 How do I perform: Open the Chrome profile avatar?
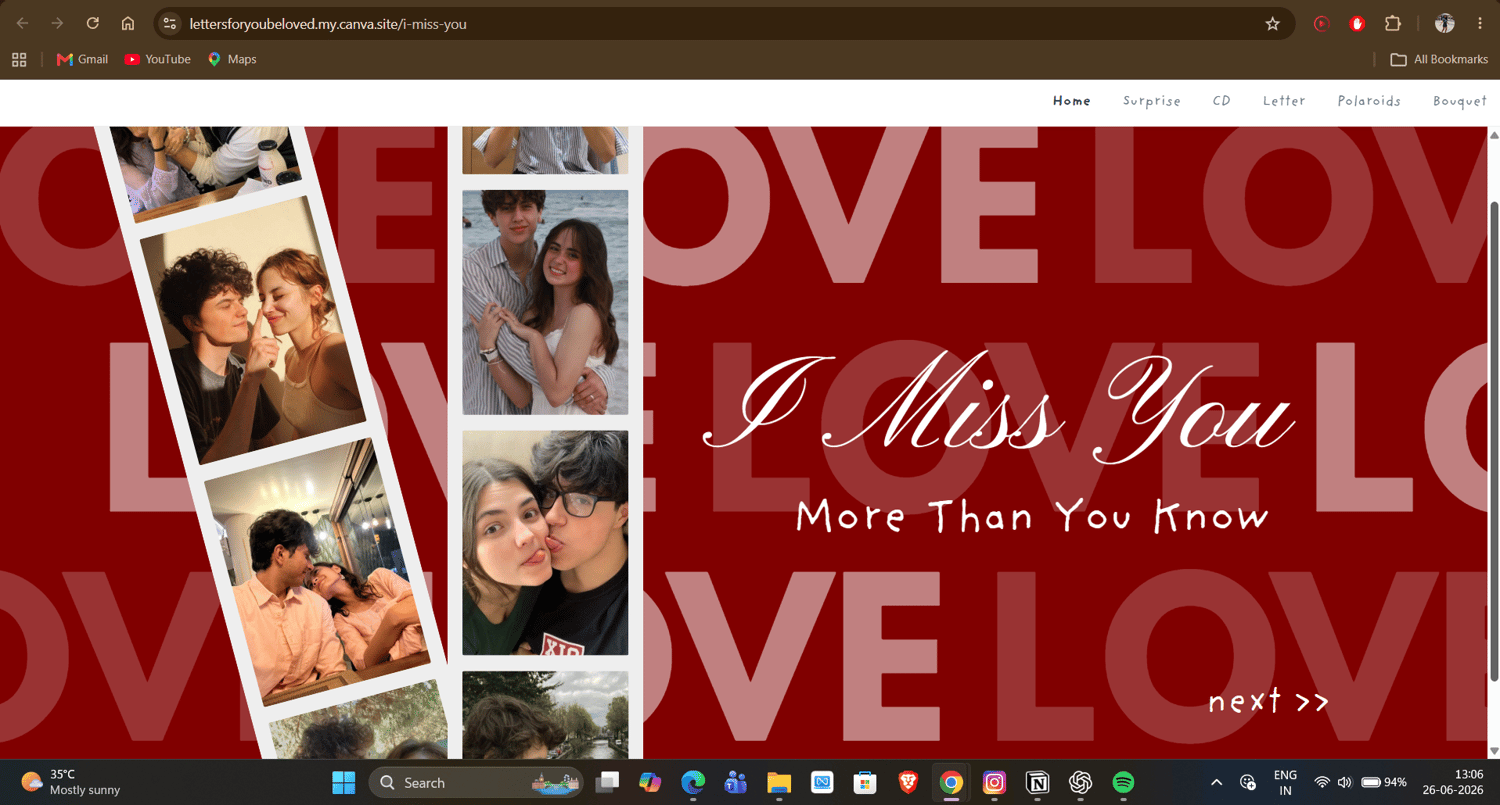coord(1444,24)
